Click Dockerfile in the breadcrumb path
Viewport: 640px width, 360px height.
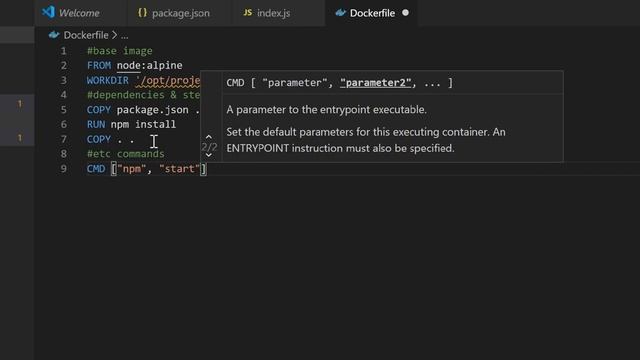pyautogui.click(x=86, y=35)
